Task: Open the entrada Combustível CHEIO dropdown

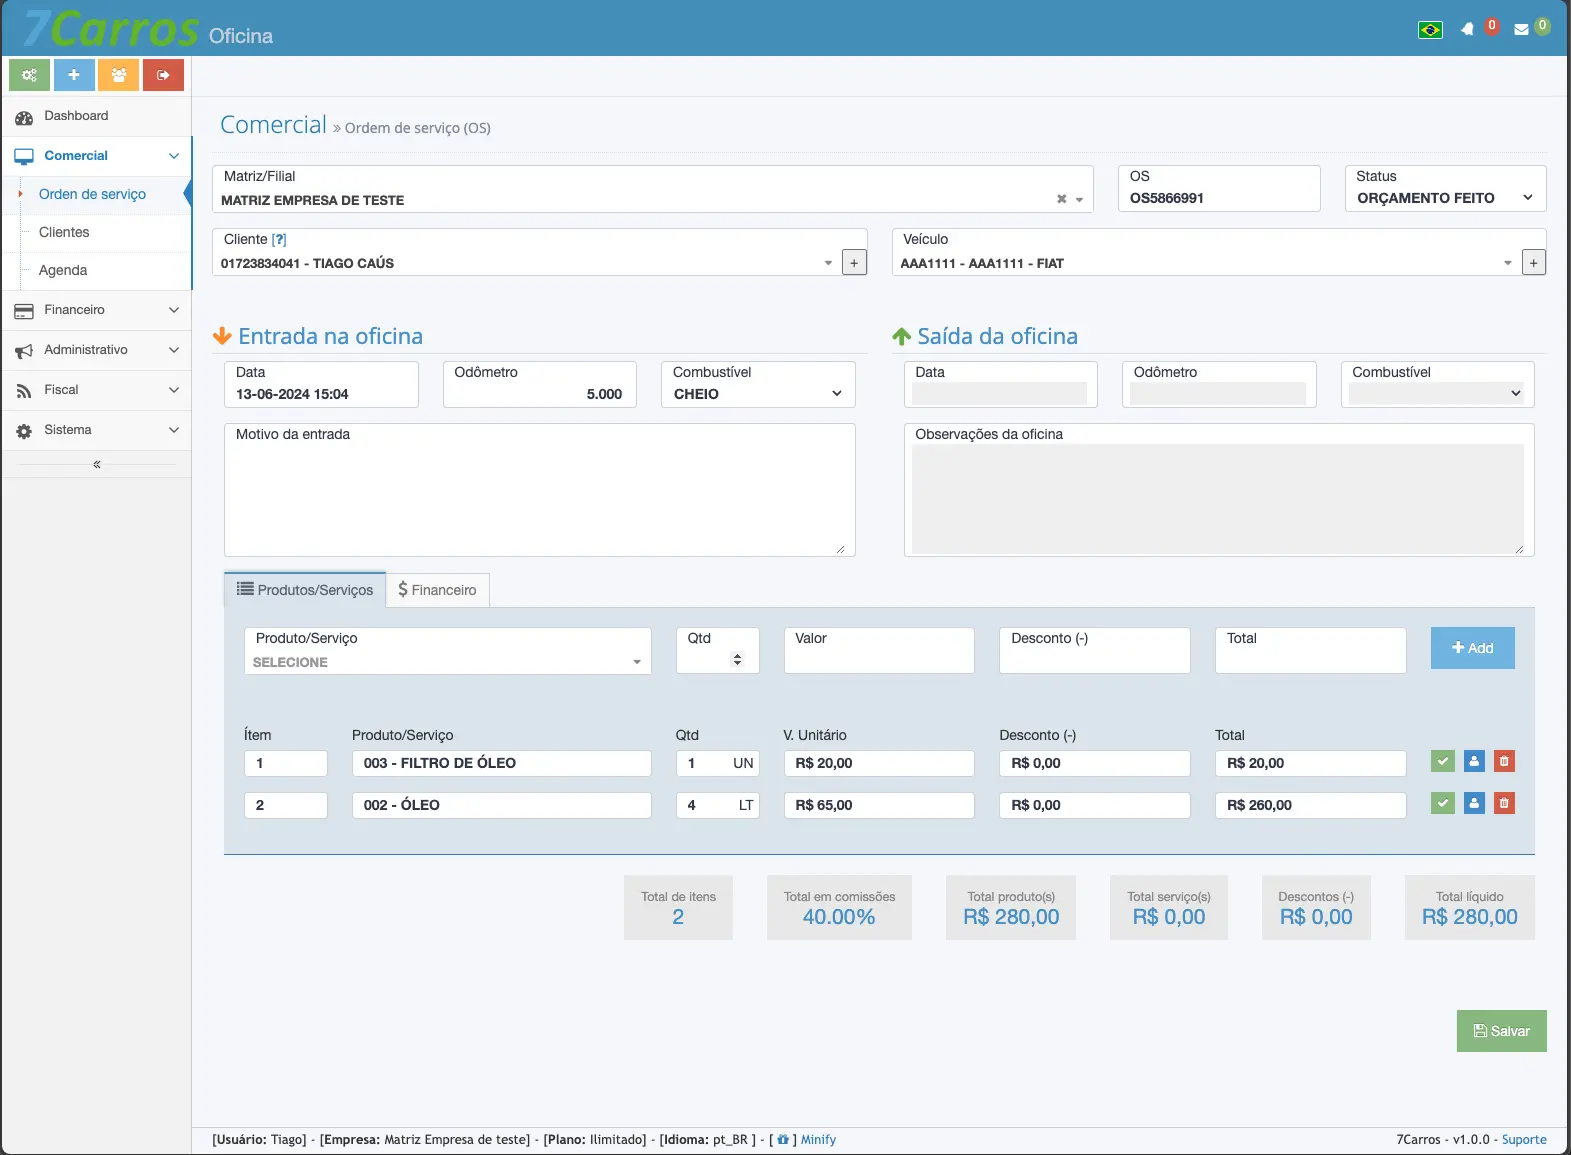Action: coord(758,394)
